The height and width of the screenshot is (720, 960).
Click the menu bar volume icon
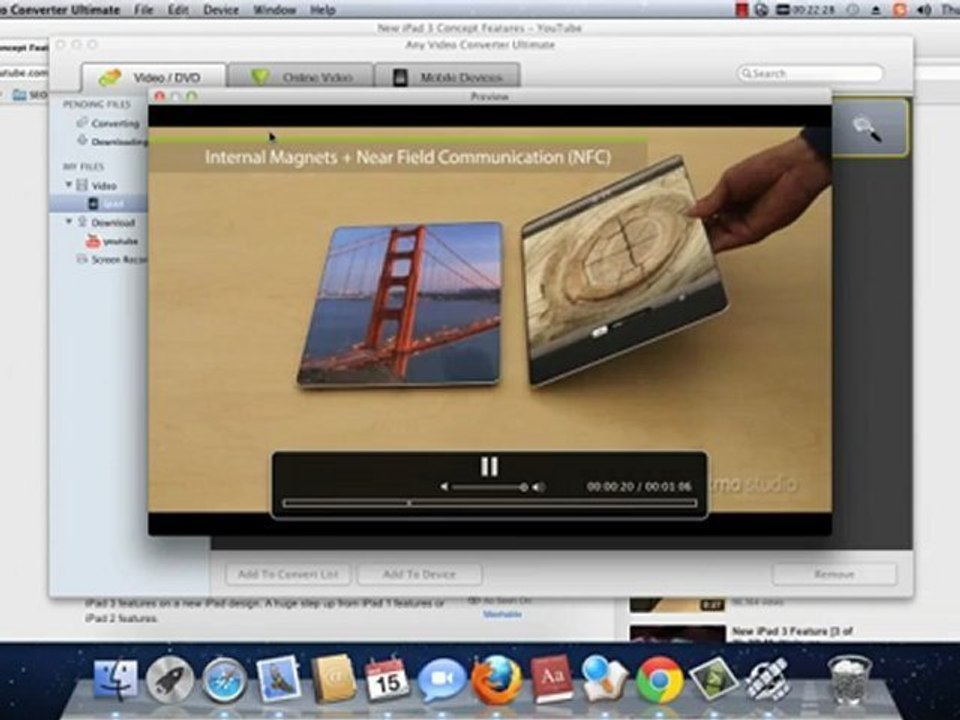pyautogui.click(x=924, y=9)
